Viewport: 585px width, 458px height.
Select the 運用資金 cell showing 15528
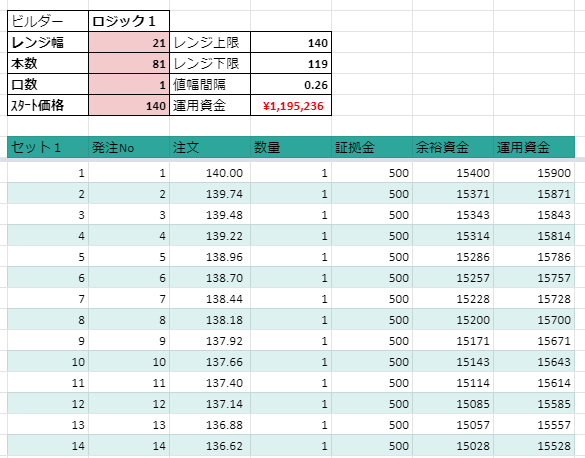click(x=534, y=445)
